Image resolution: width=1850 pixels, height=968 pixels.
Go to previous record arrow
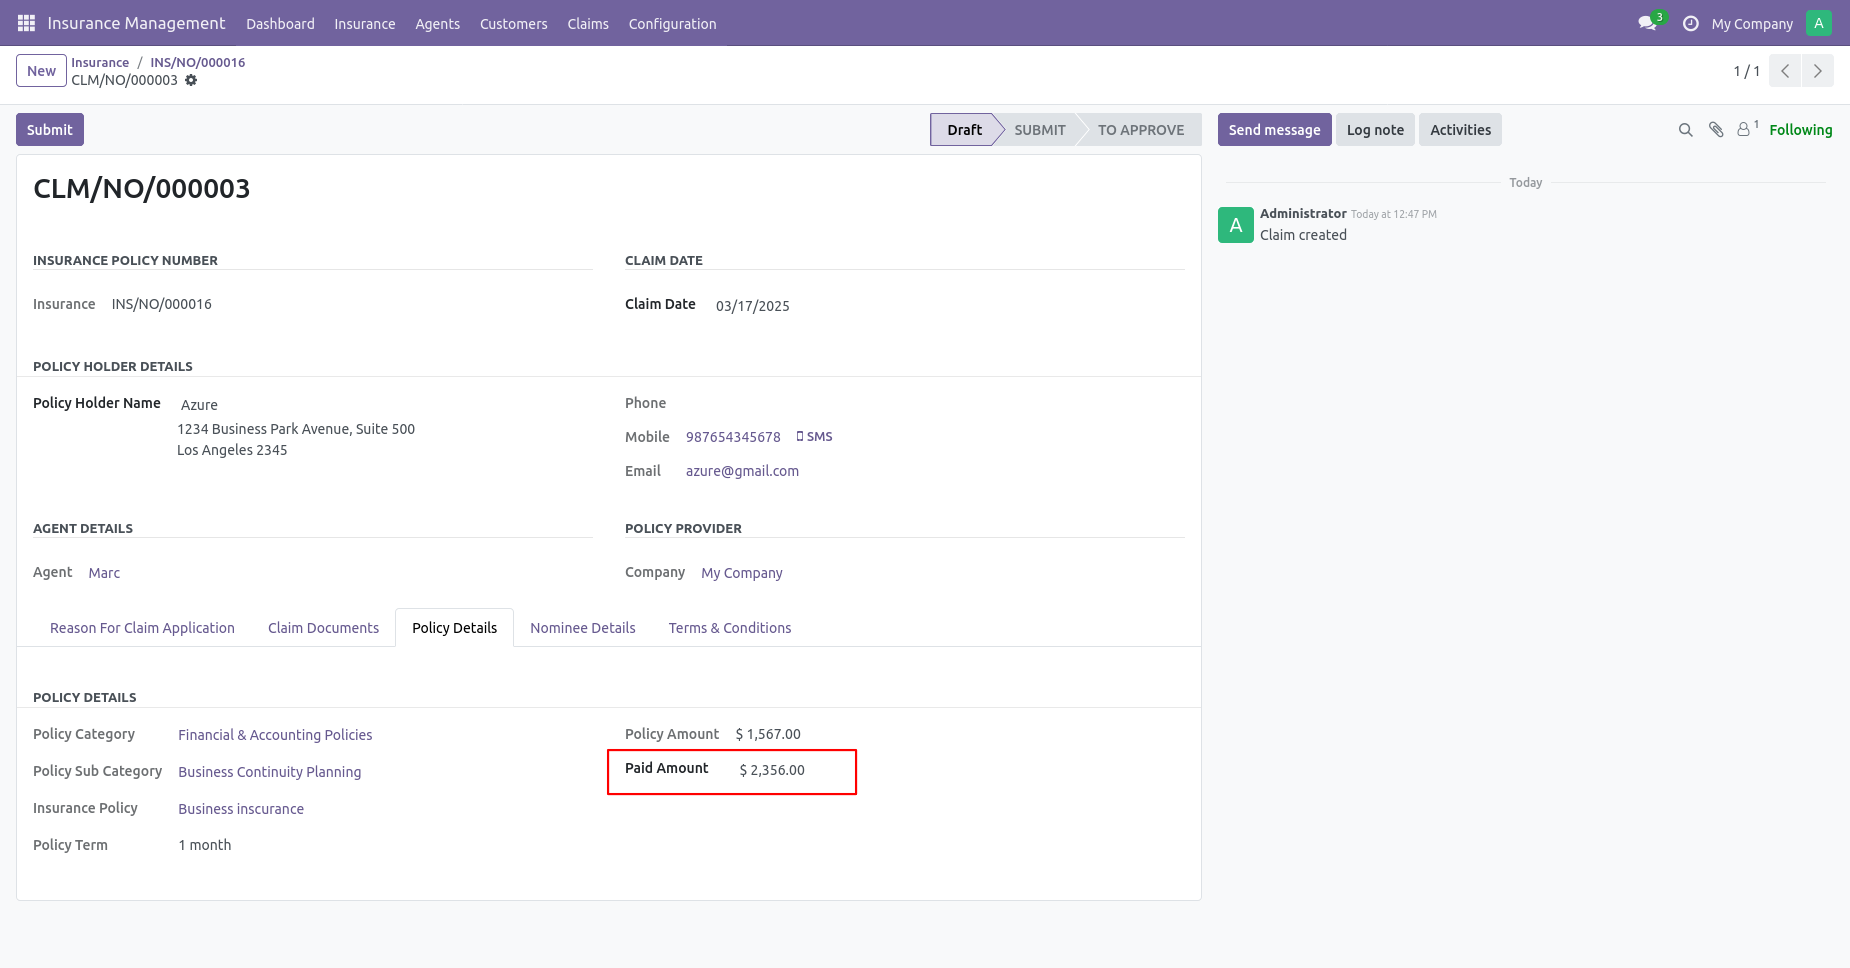(x=1785, y=71)
